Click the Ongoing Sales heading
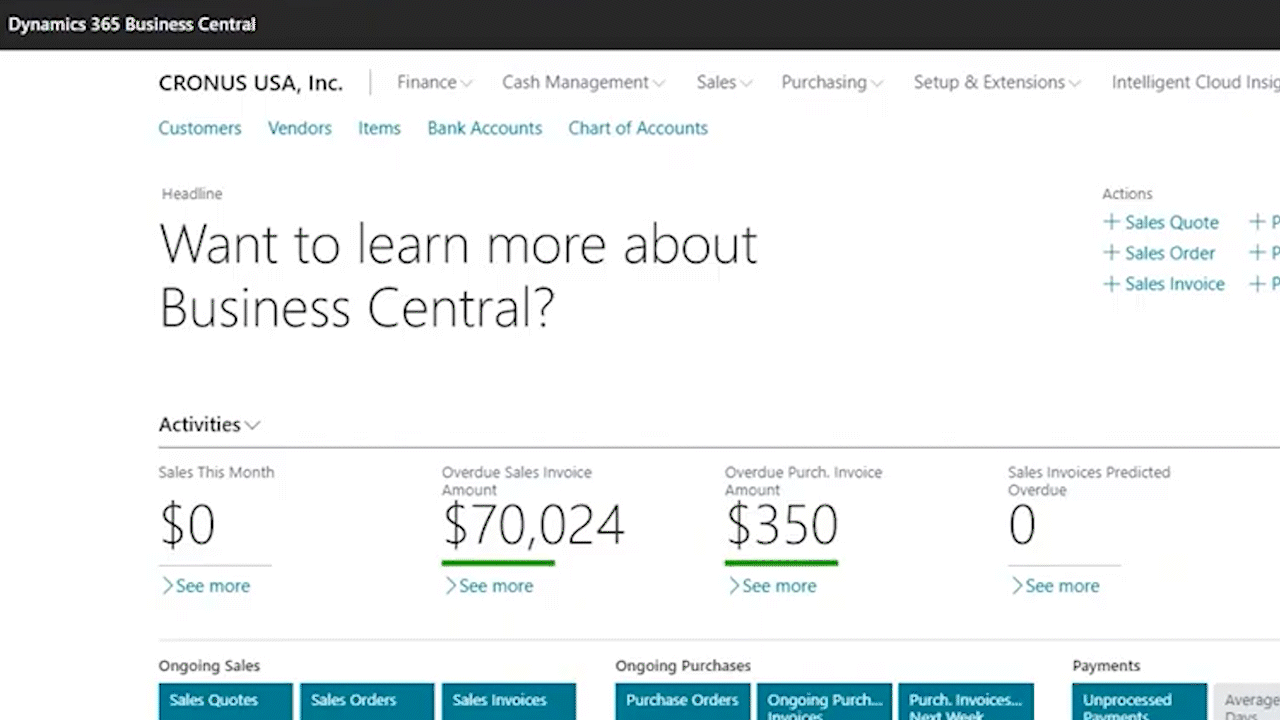1280x720 pixels. (209, 665)
